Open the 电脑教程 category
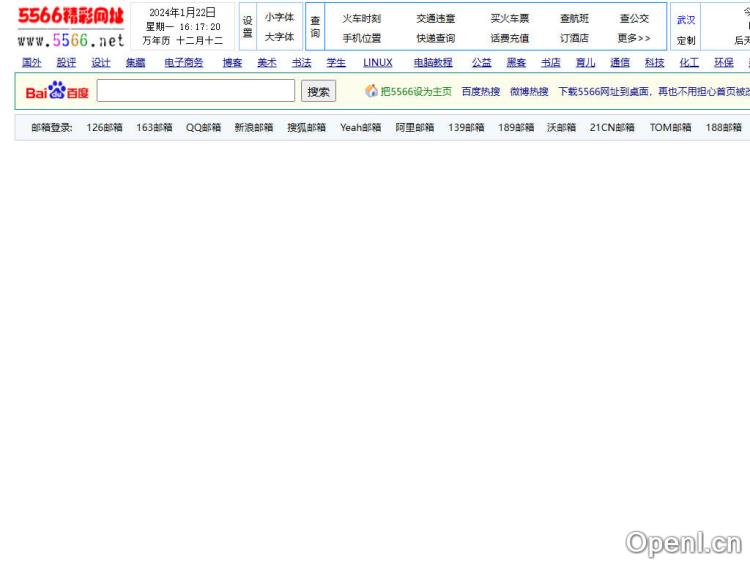The image size is (750, 562). (433, 62)
